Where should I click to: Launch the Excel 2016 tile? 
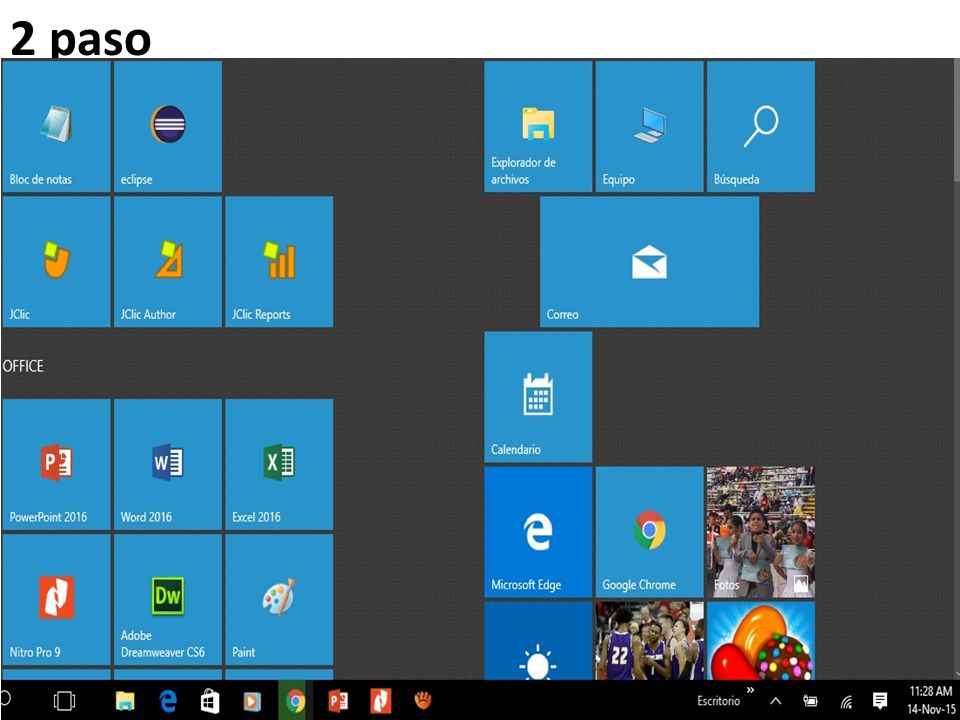(279, 465)
